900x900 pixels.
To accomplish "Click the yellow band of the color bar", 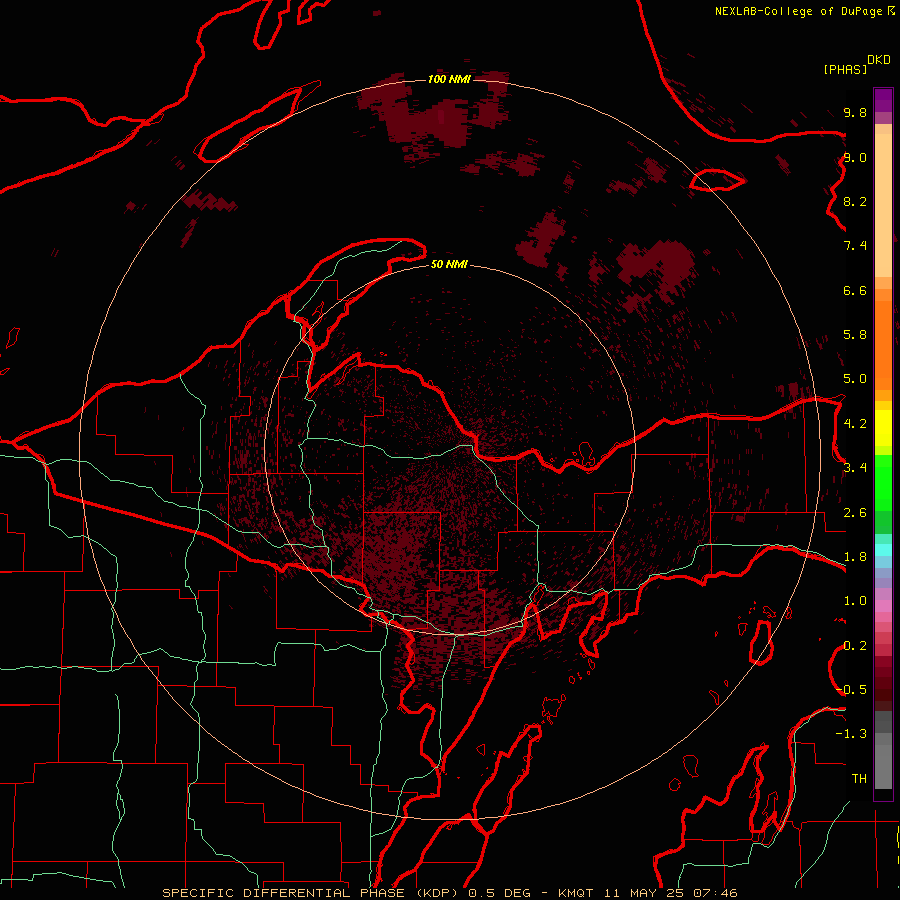I will pos(883,428).
